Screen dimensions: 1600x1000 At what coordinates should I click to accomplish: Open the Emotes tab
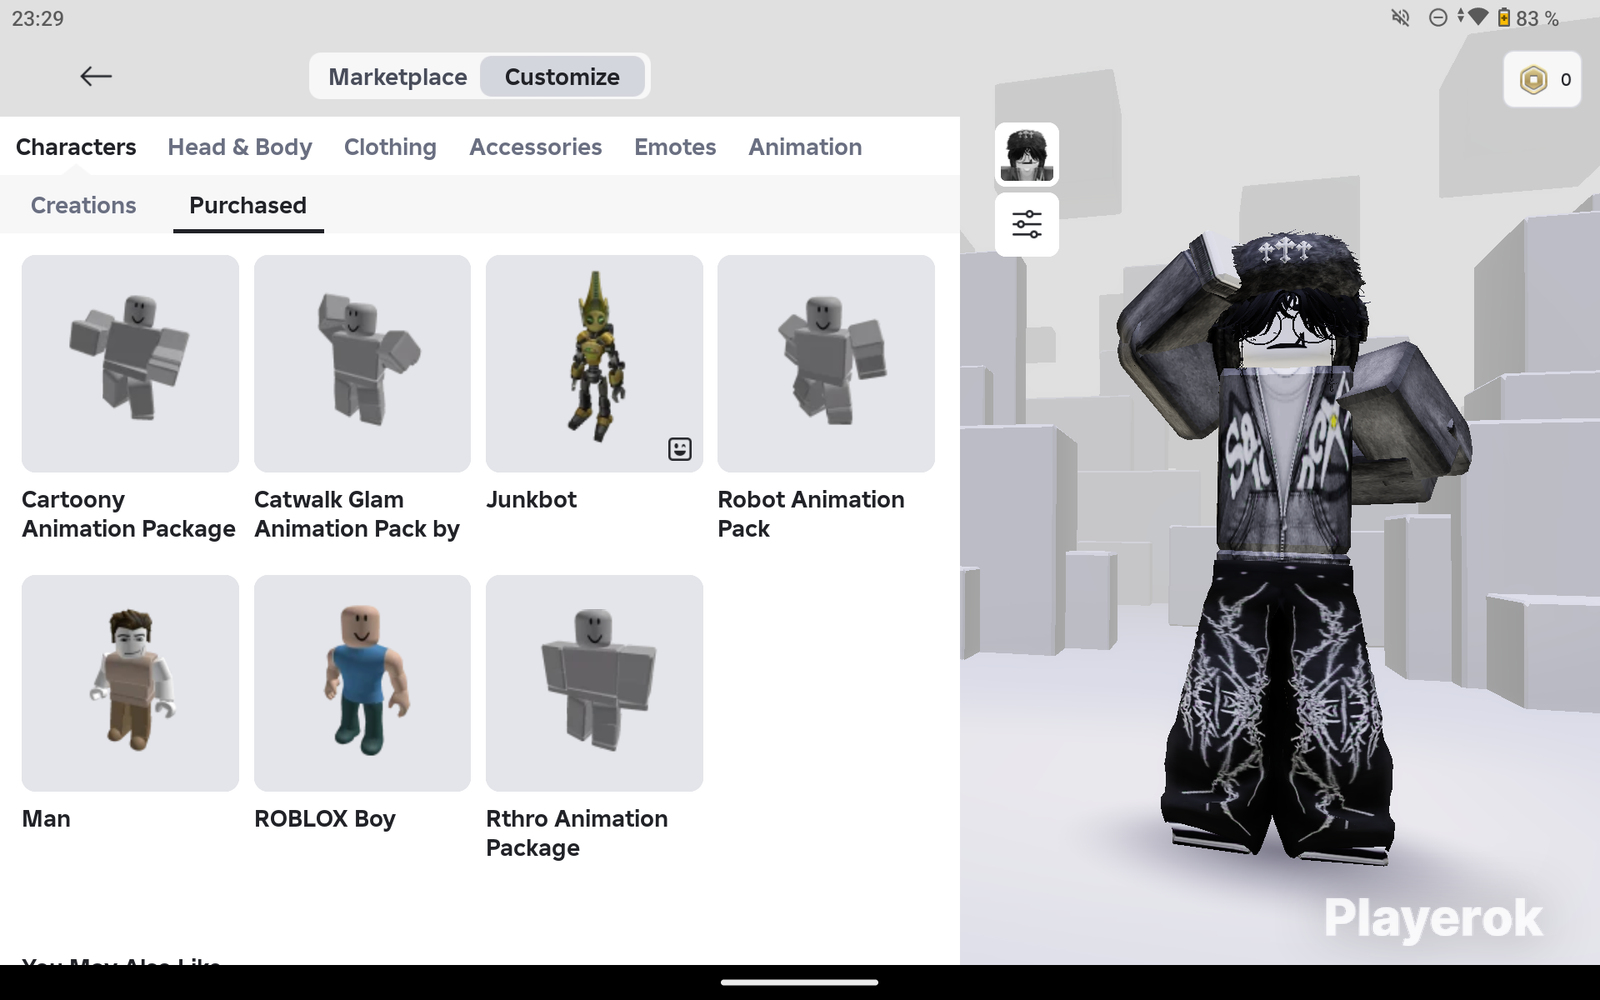pyautogui.click(x=675, y=147)
